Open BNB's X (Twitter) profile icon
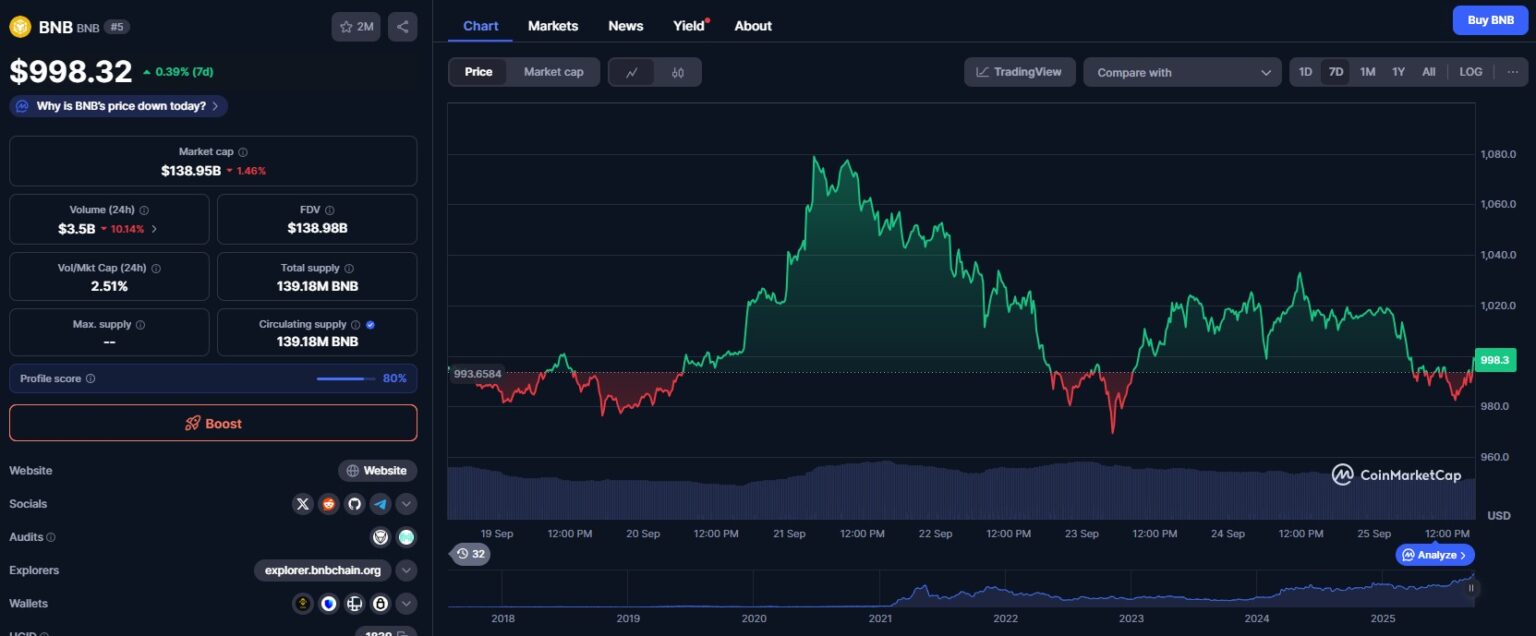The width and height of the screenshot is (1536, 636). 303,504
